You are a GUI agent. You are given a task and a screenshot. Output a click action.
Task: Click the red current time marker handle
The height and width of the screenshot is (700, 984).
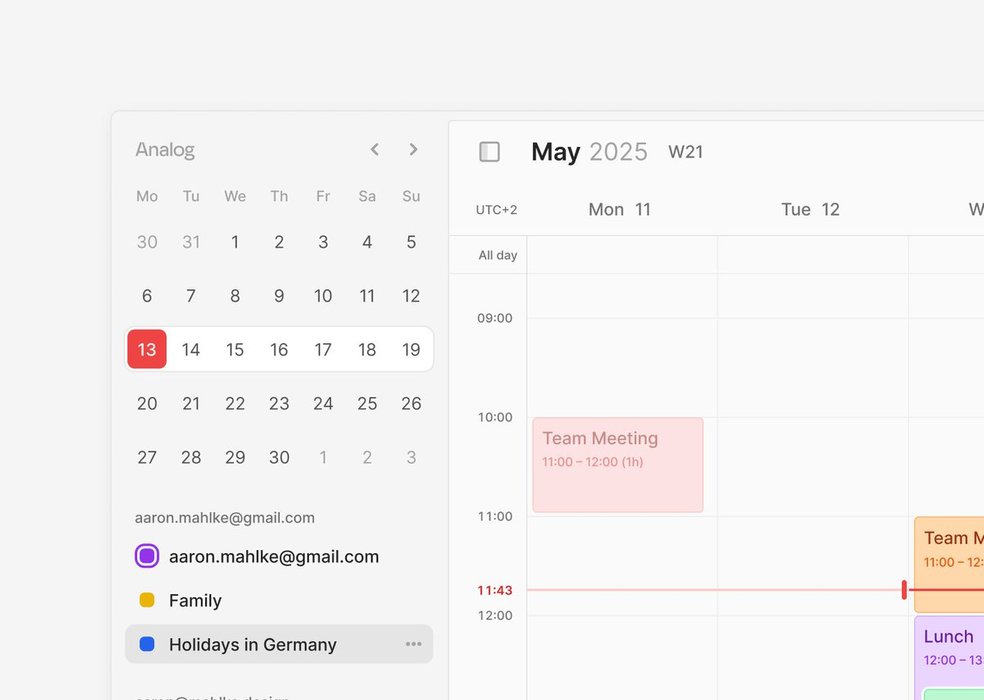904,590
